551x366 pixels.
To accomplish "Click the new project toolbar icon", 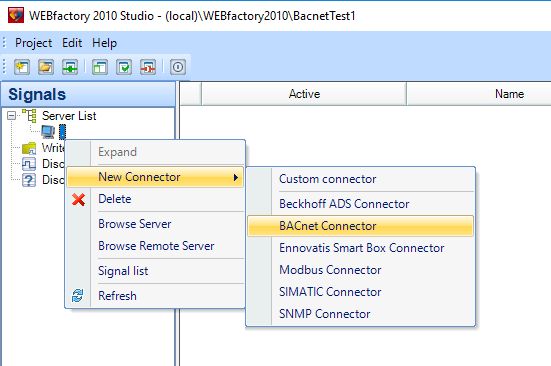I will click(x=22, y=67).
